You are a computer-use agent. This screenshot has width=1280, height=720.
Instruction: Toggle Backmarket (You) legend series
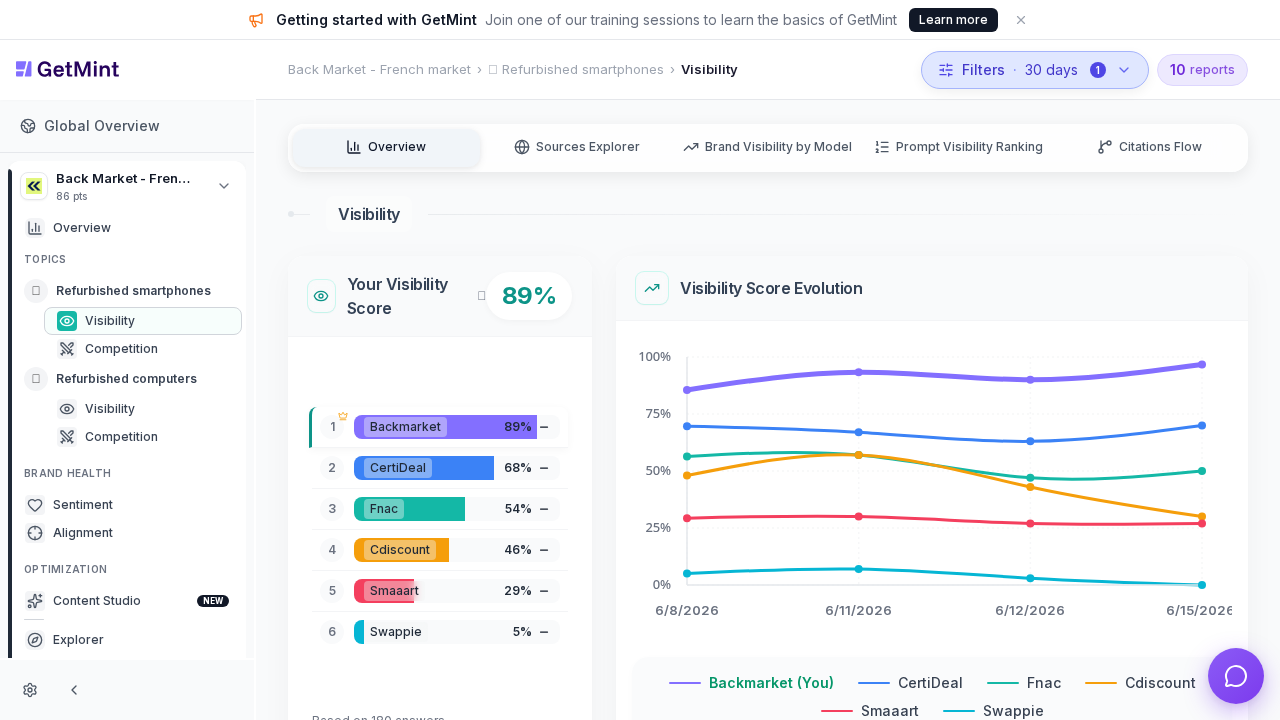(751, 683)
